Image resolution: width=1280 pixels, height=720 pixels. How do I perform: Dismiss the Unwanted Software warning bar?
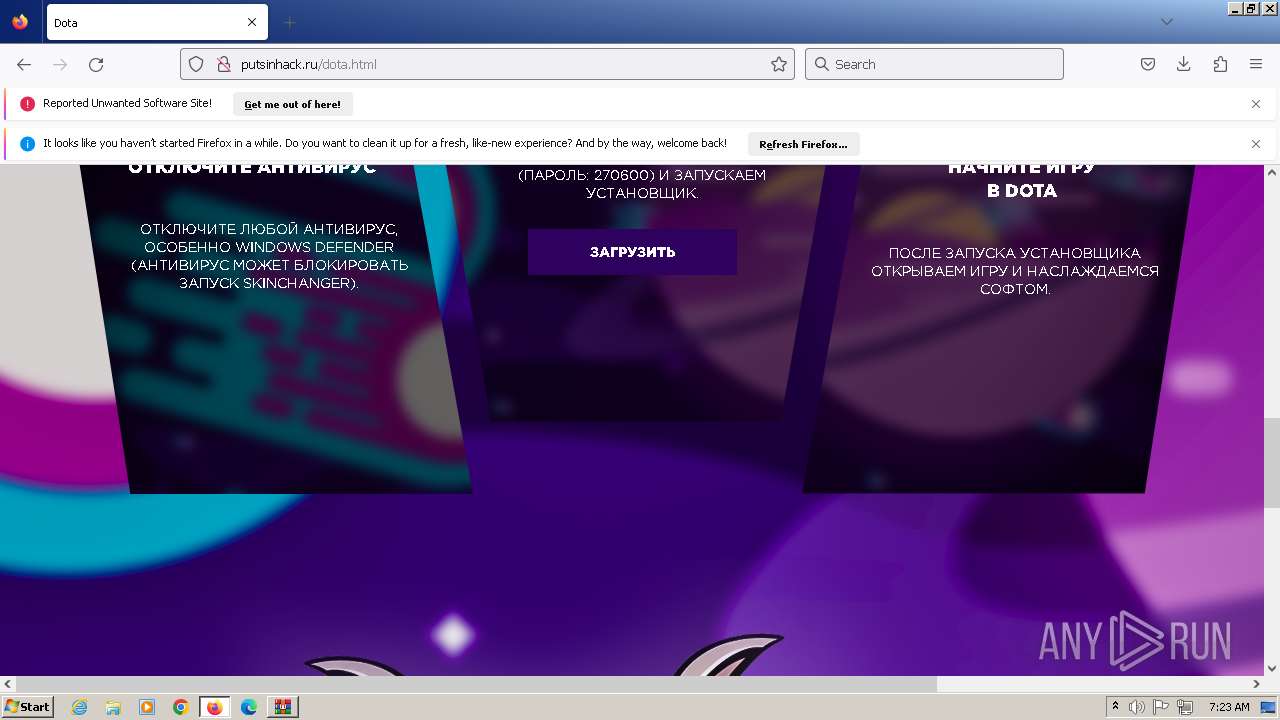[1256, 104]
